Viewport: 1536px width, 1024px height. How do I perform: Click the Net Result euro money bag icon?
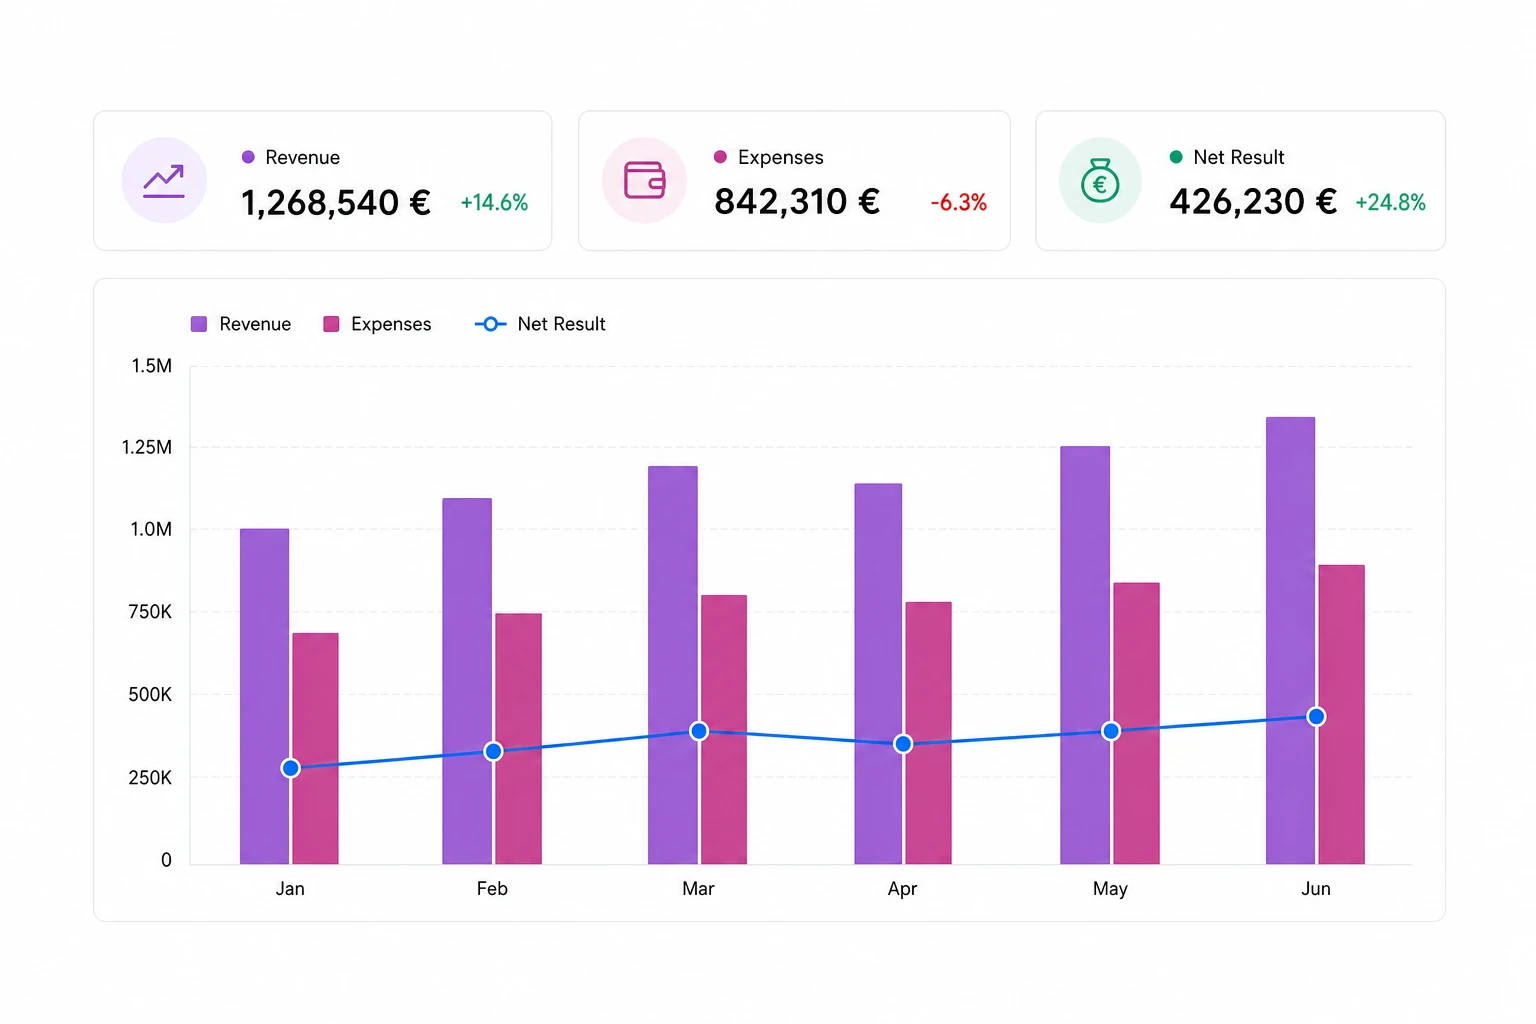coord(1100,180)
